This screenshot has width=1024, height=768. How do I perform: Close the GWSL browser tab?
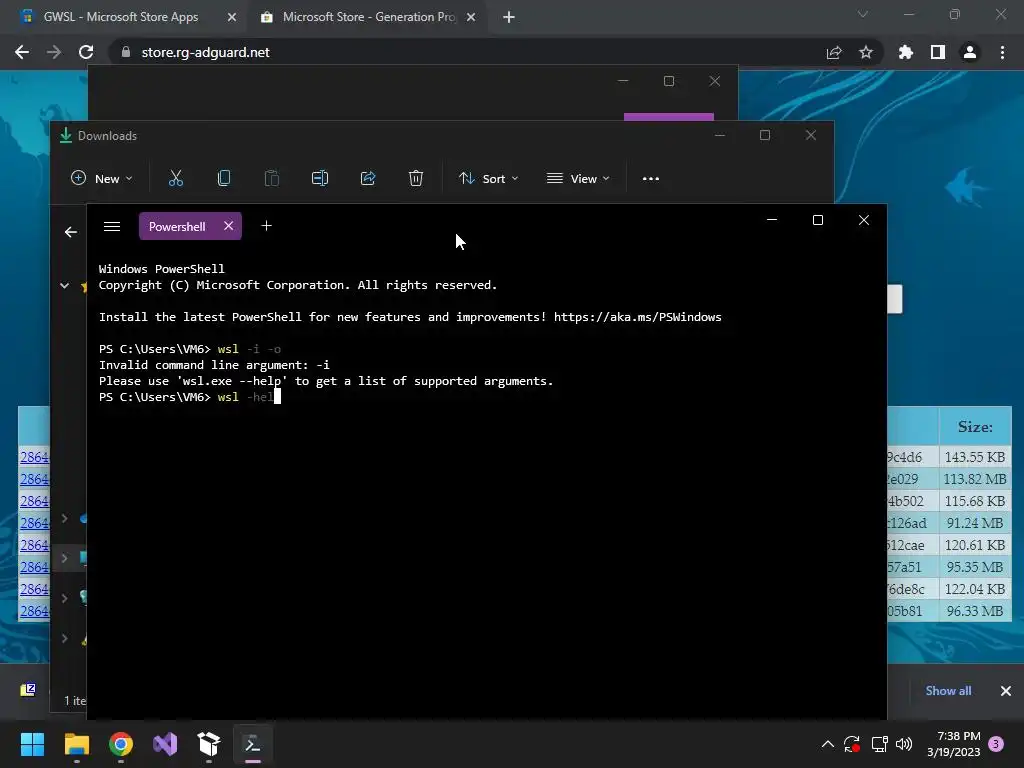click(x=232, y=18)
